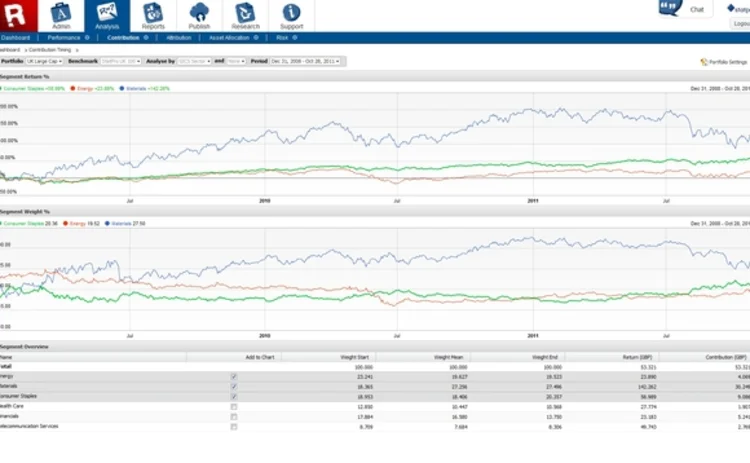Click the Portfolio Settings icon
This screenshot has height=463, width=750.
tap(704, 62)
